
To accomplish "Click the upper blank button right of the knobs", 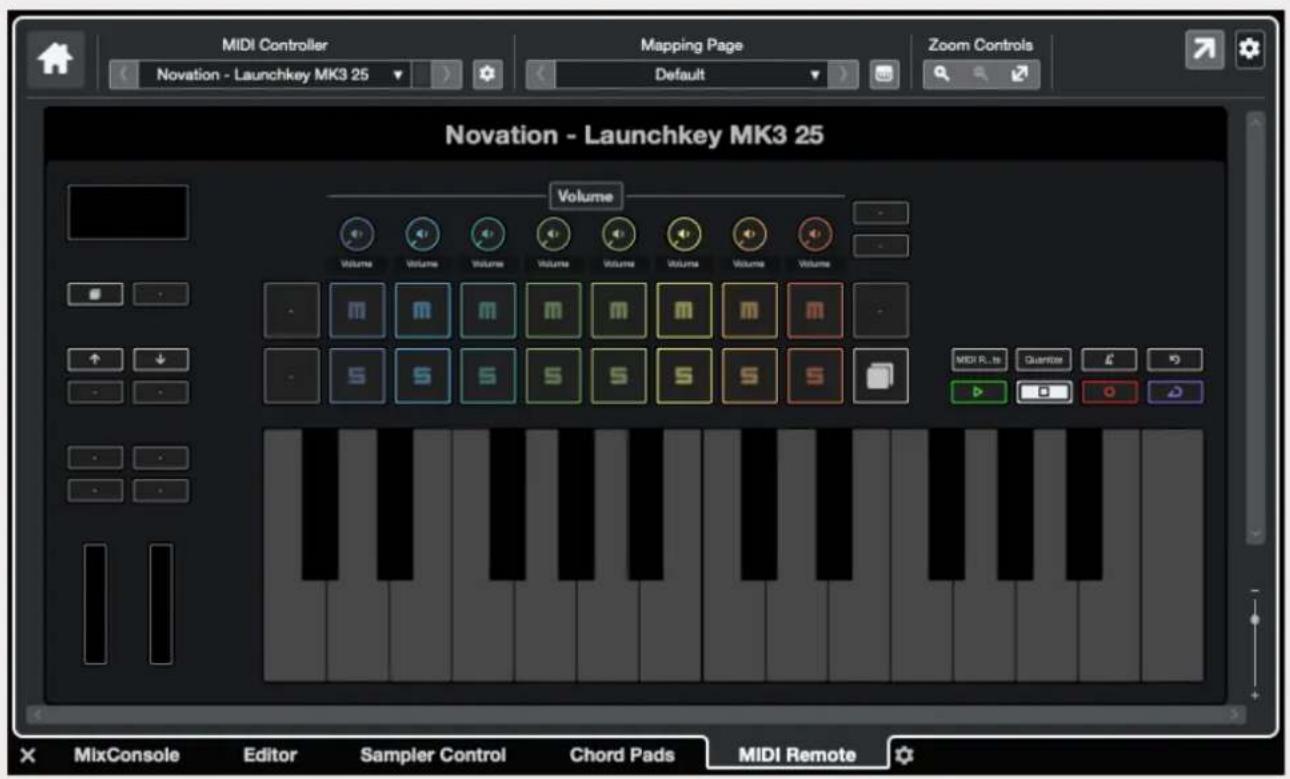I will [881, 212].
